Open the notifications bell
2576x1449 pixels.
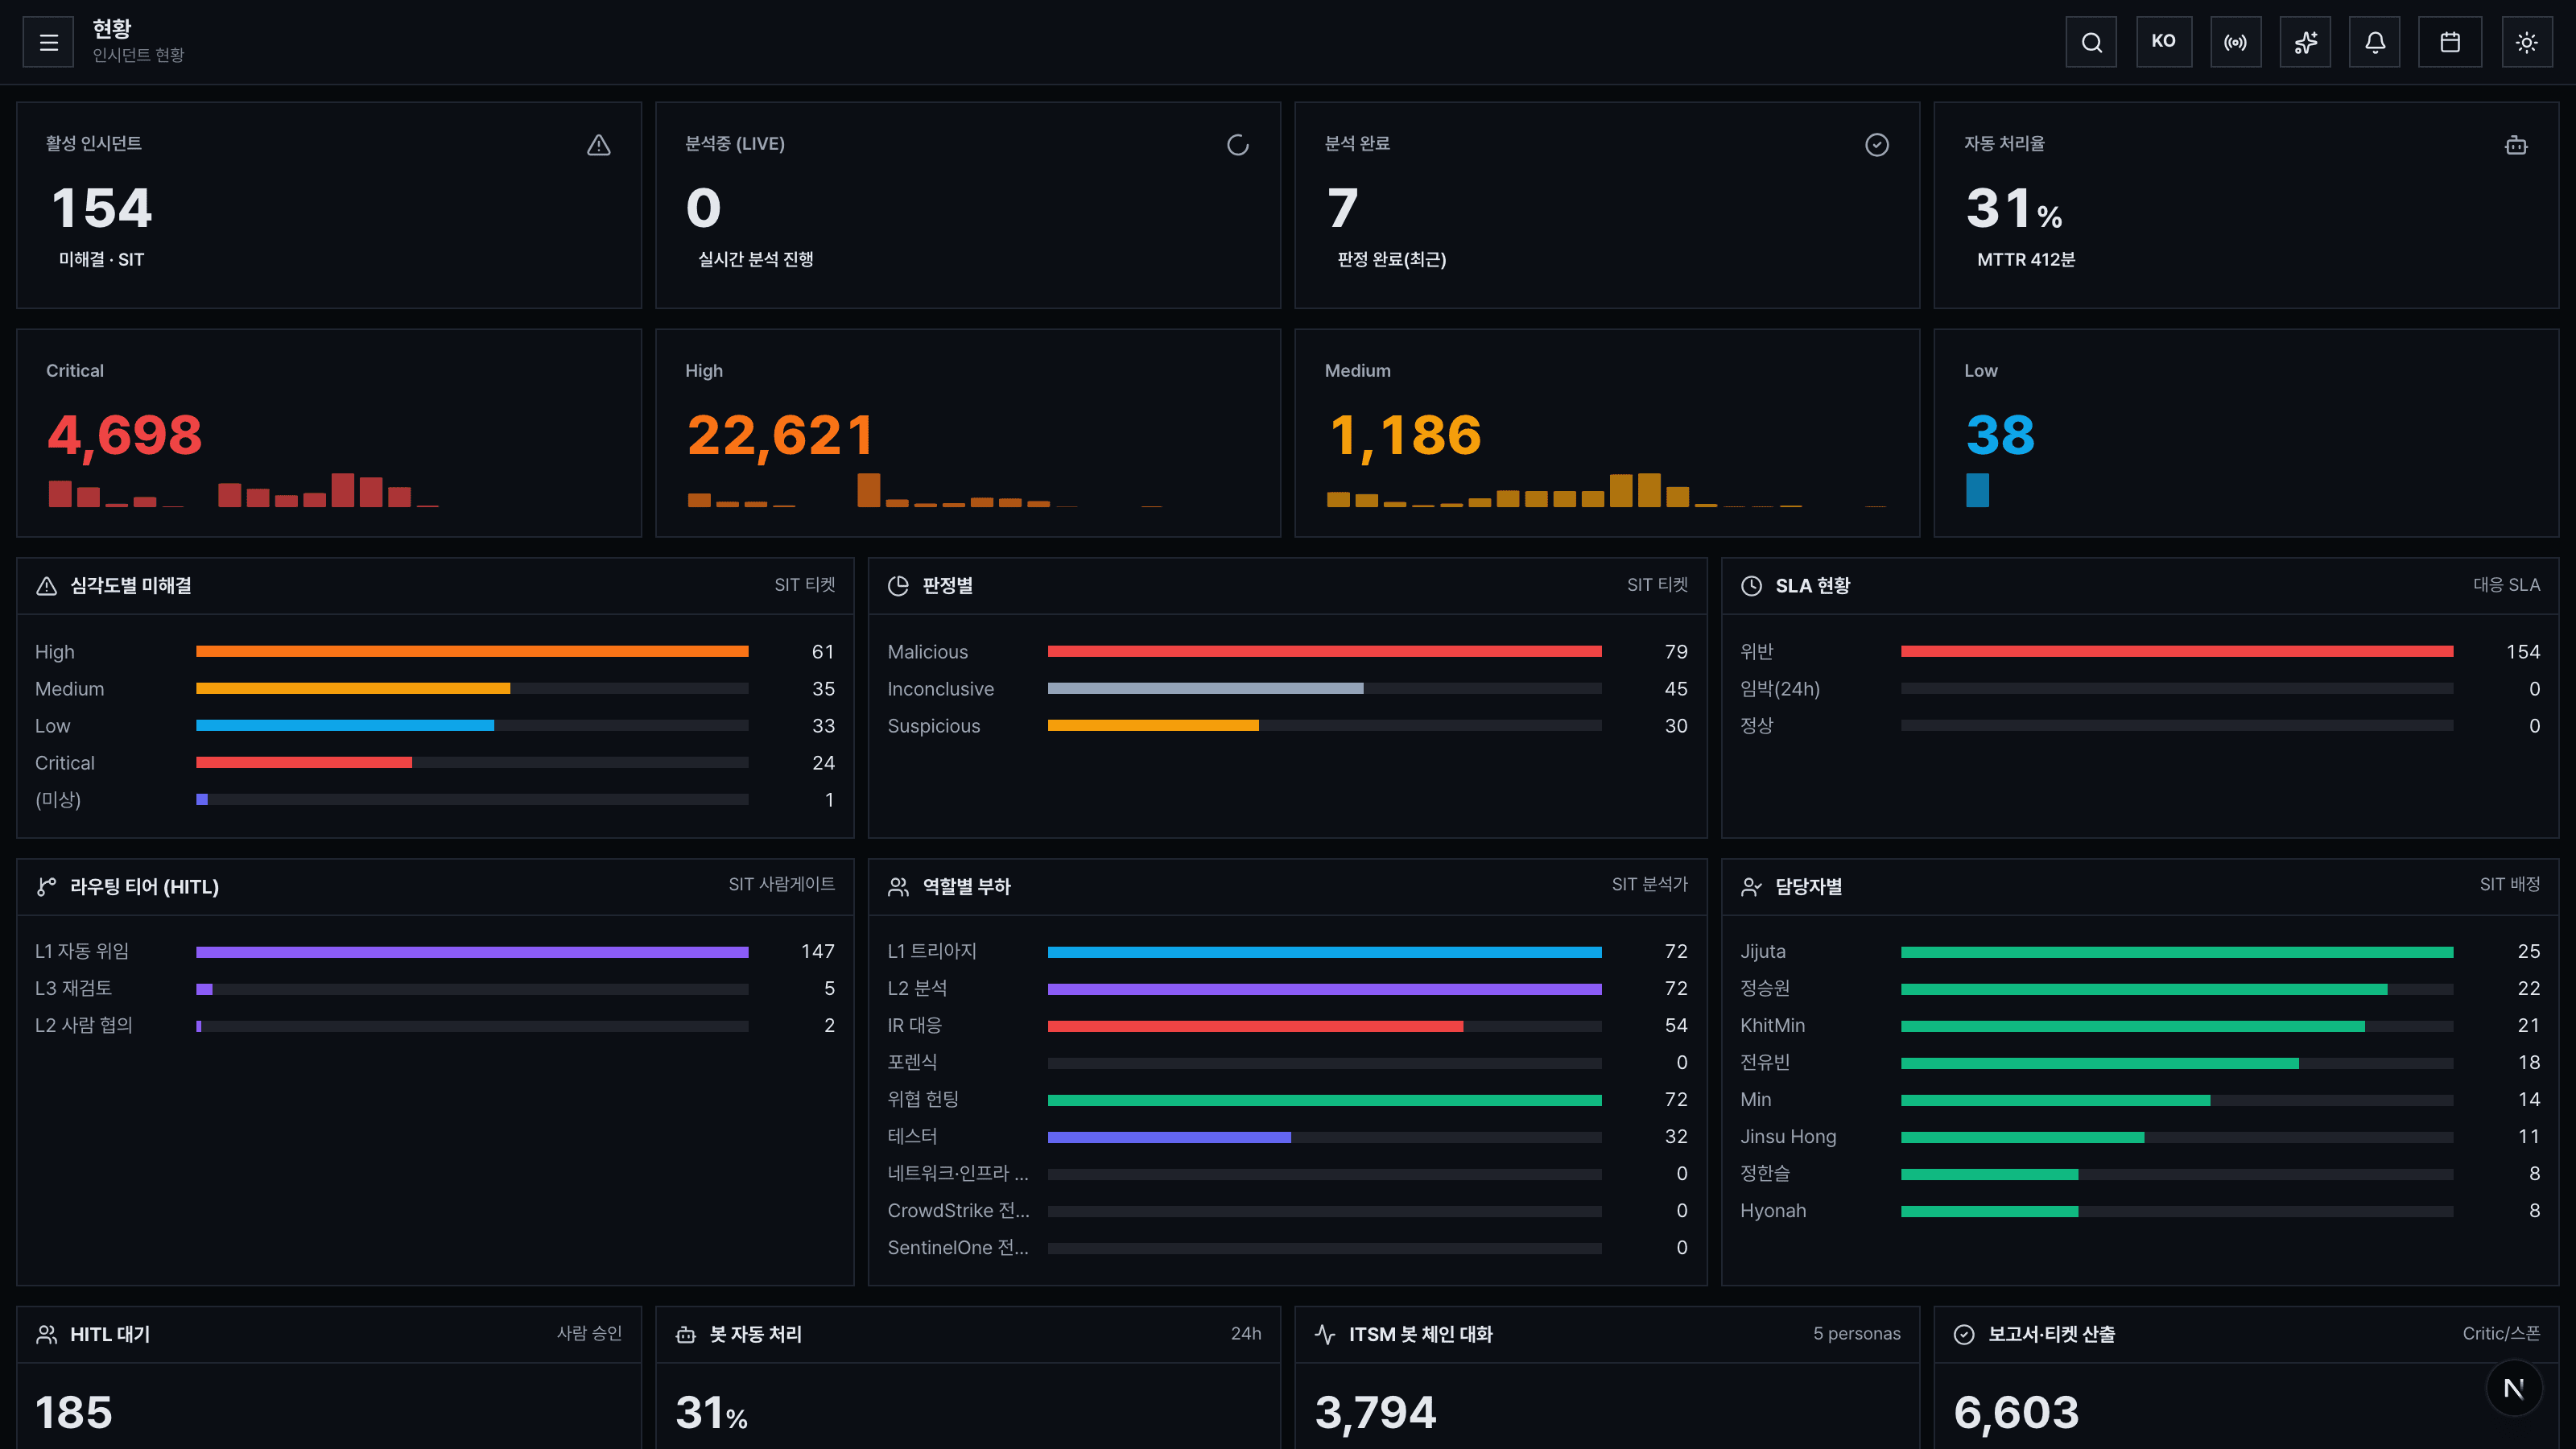pyautogui.click(x=2375, y=42)
